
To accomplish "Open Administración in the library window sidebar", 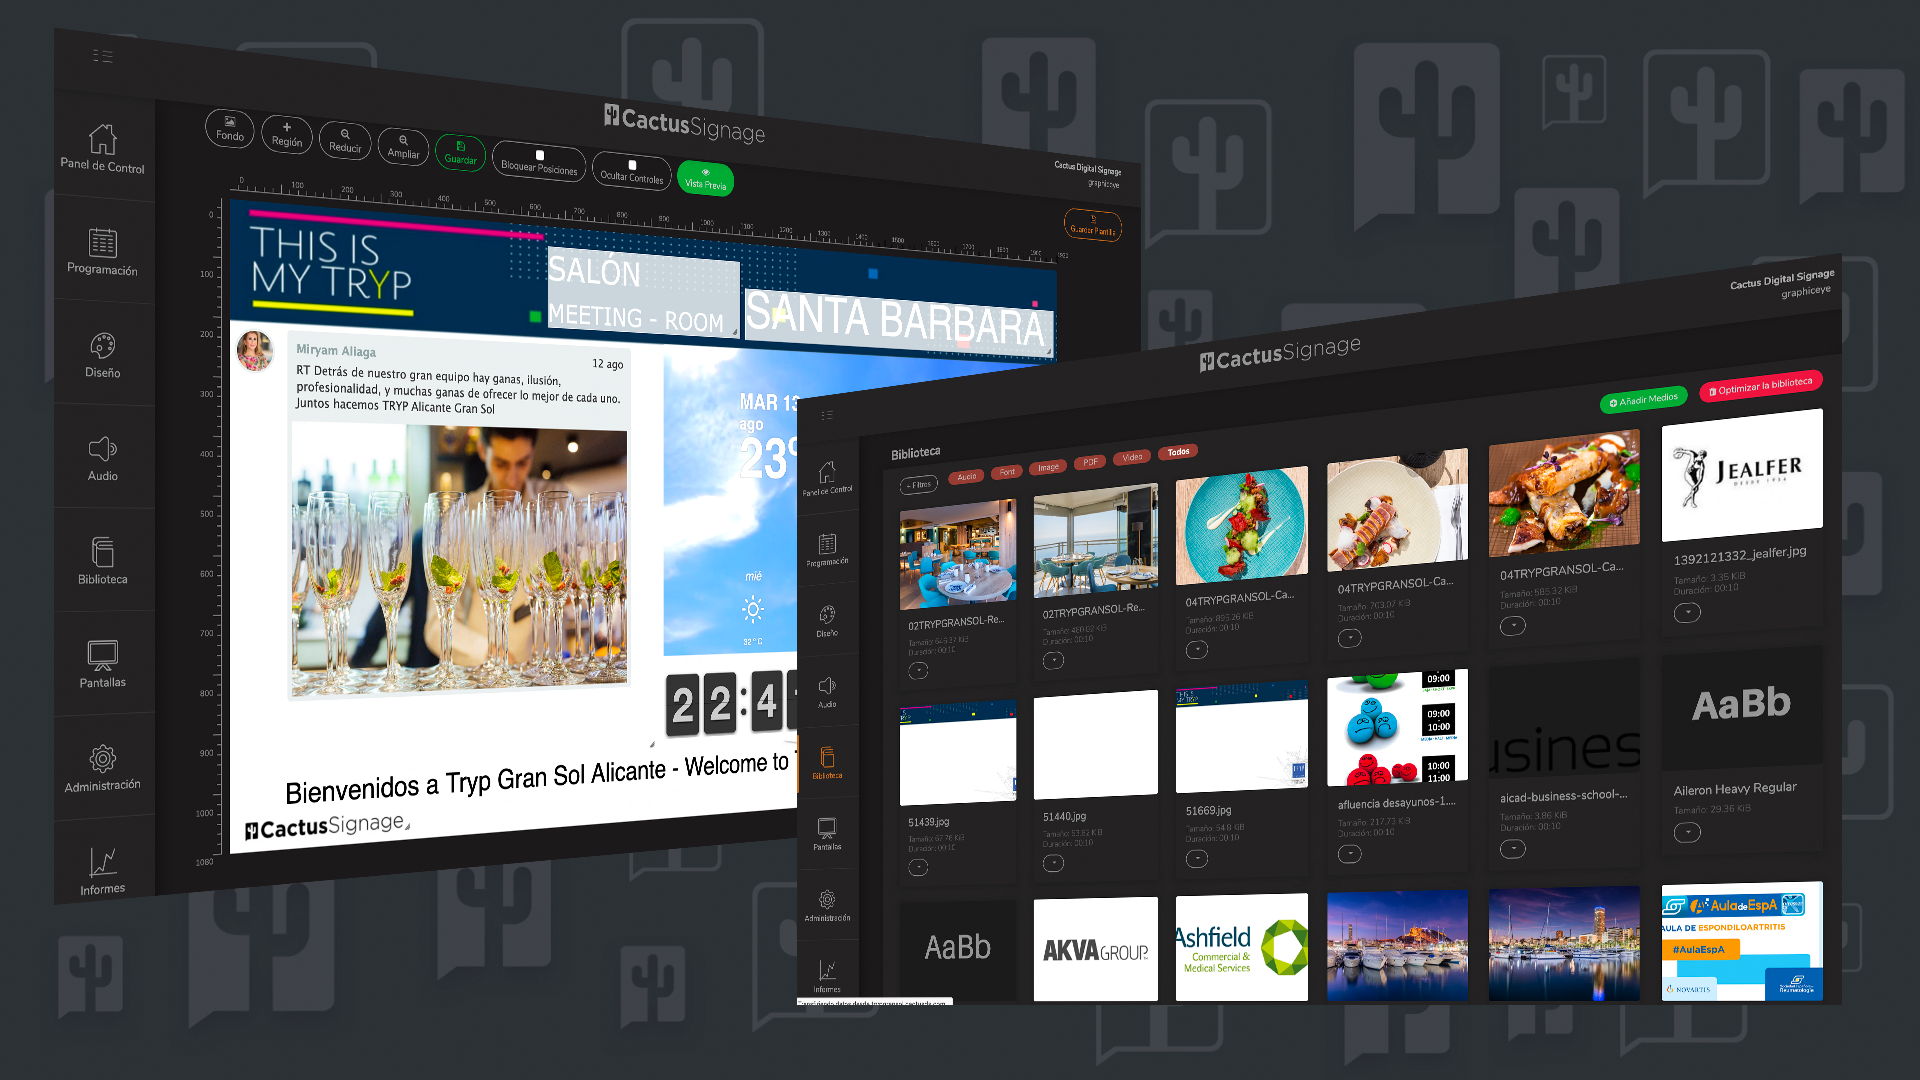I will point(827,905).
